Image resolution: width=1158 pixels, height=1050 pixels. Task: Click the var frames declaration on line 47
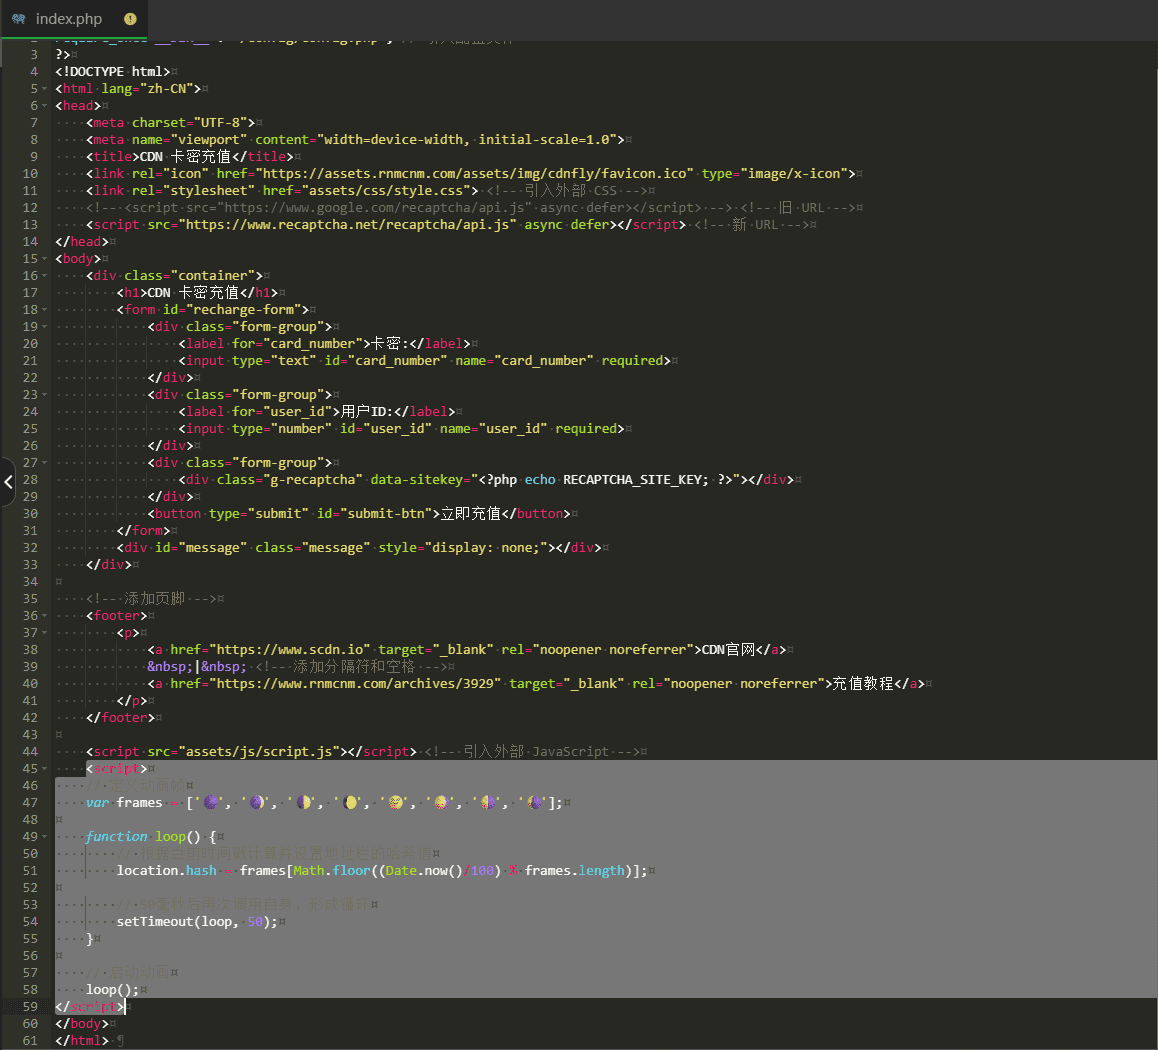pos(124,802)
